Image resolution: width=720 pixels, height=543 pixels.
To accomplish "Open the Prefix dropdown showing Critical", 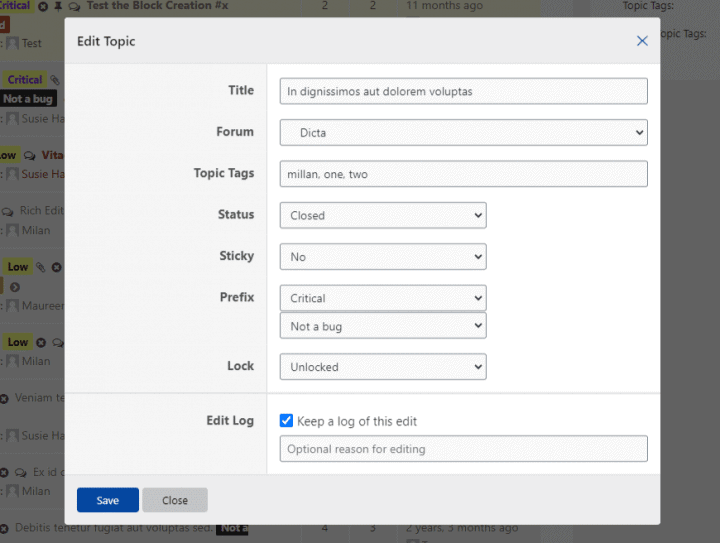I will (383, 298).
